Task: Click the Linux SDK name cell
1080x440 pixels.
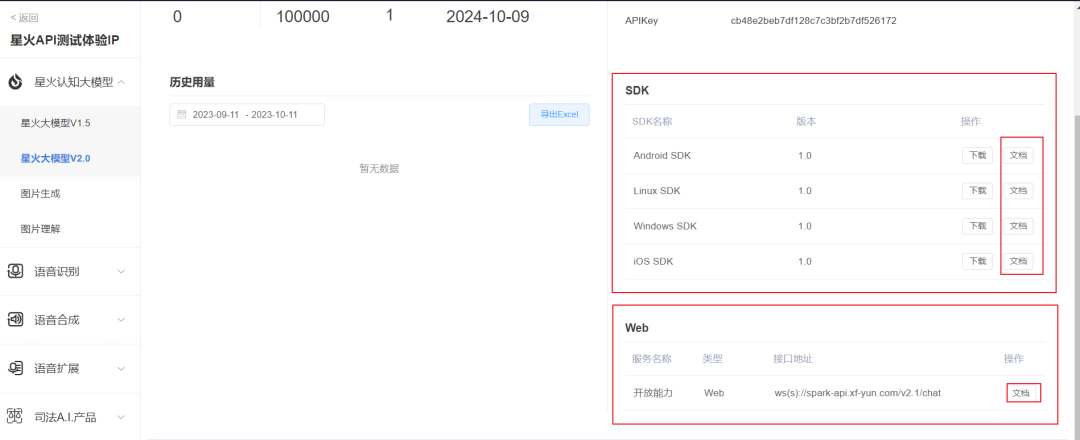Action: click(x=656, y=191)
